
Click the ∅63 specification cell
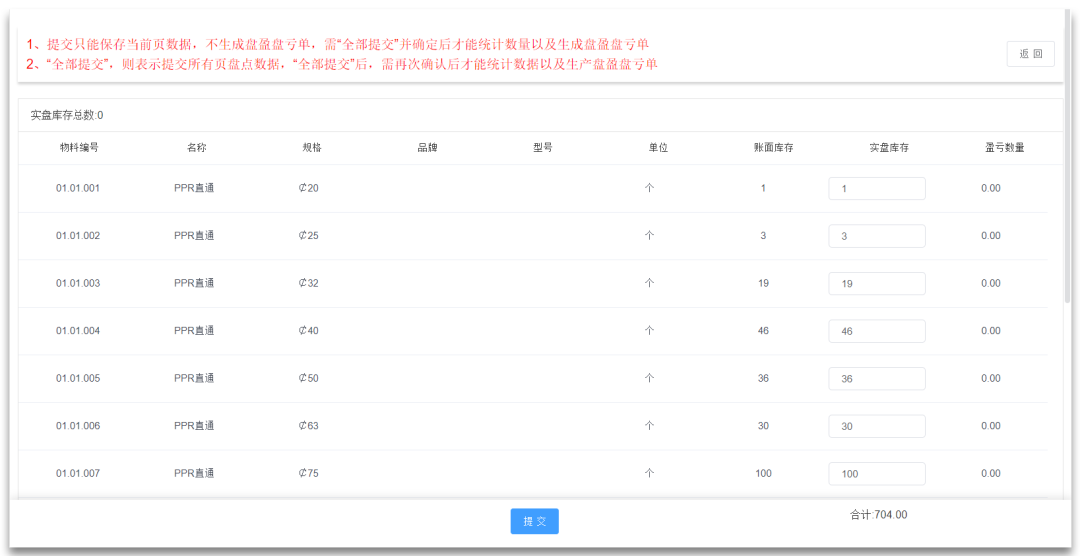point(309,426)
